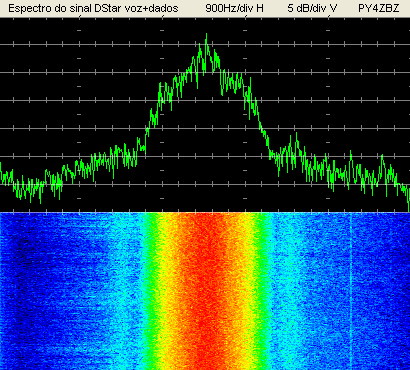
Task: Click the '900Hz/div H' horizontal scale label
Action: (234, 8)
